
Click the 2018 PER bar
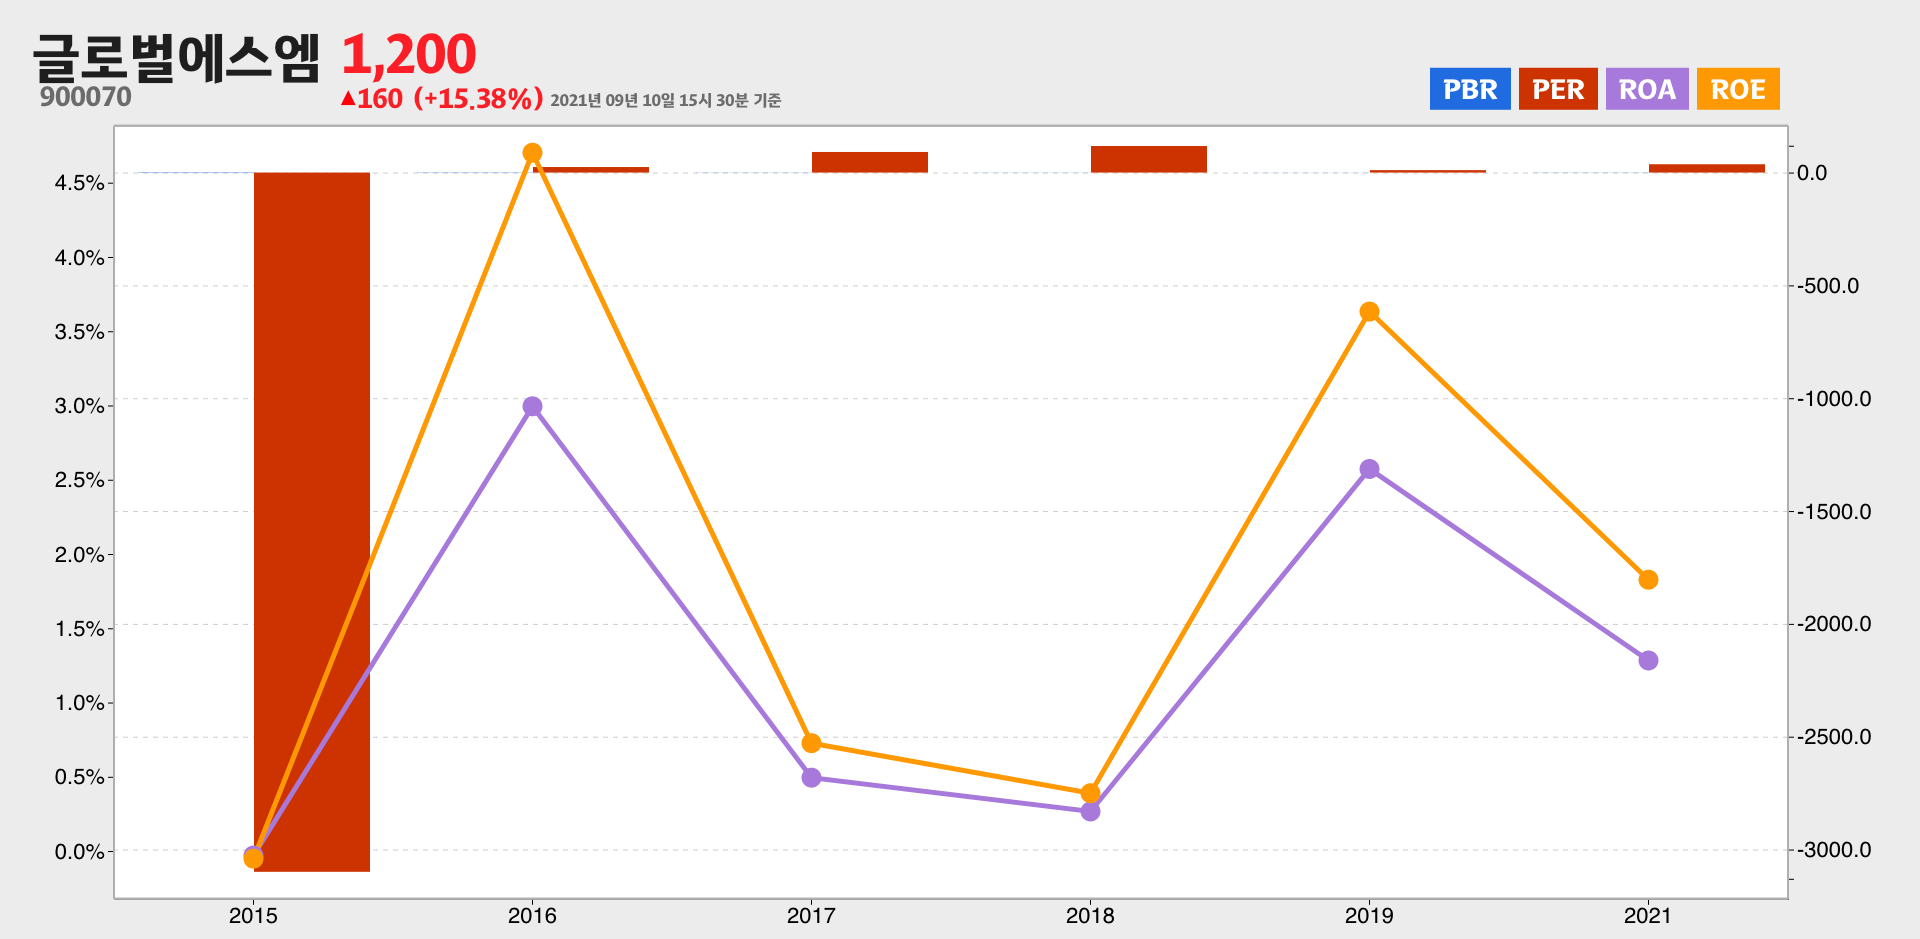click(x=1149, y=159)
